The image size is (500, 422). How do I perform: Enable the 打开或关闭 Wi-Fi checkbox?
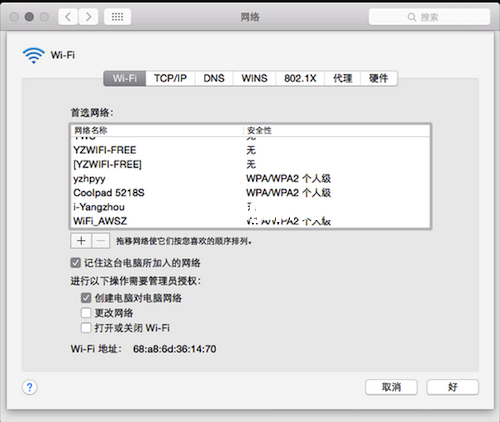pyautogui.click(x=86, y=328)
